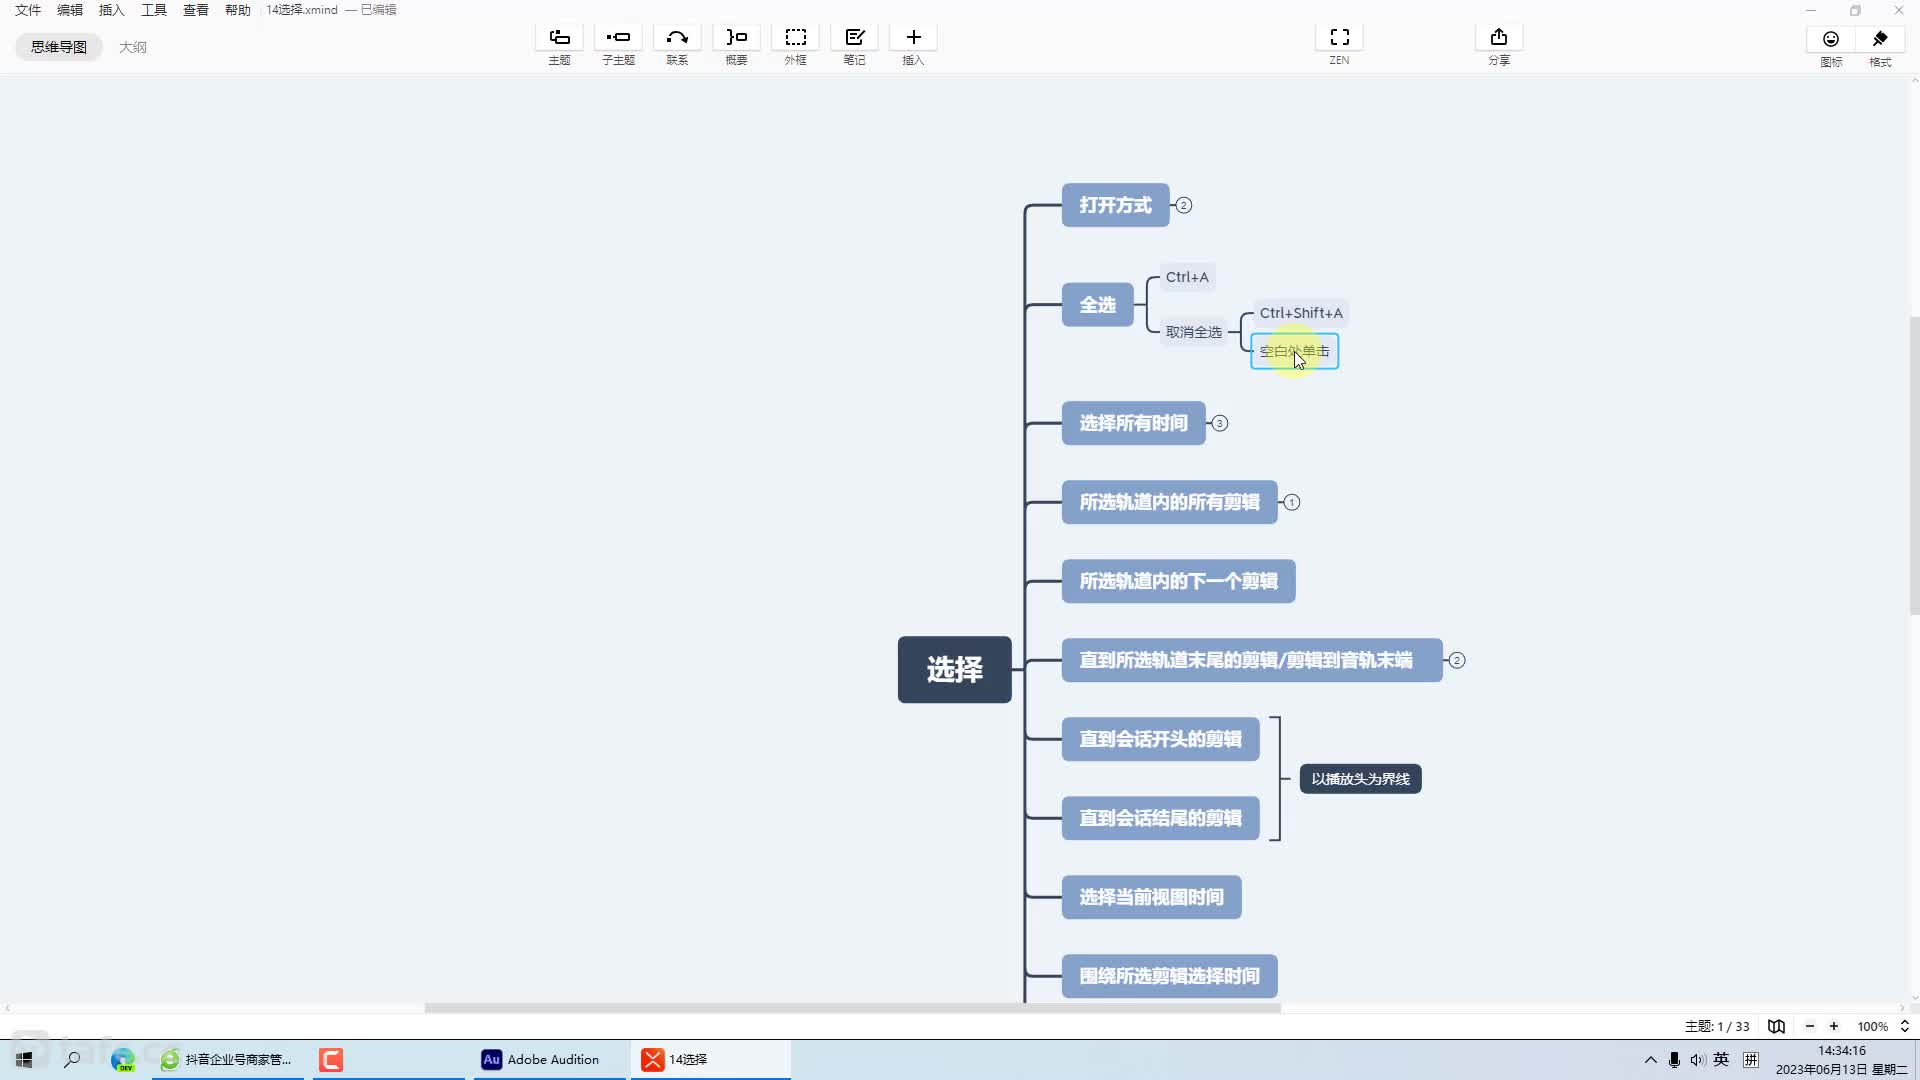Click the horizontal scrollbar thumb
This screenshot has height=1080, width=1920.
point(852,1008)
